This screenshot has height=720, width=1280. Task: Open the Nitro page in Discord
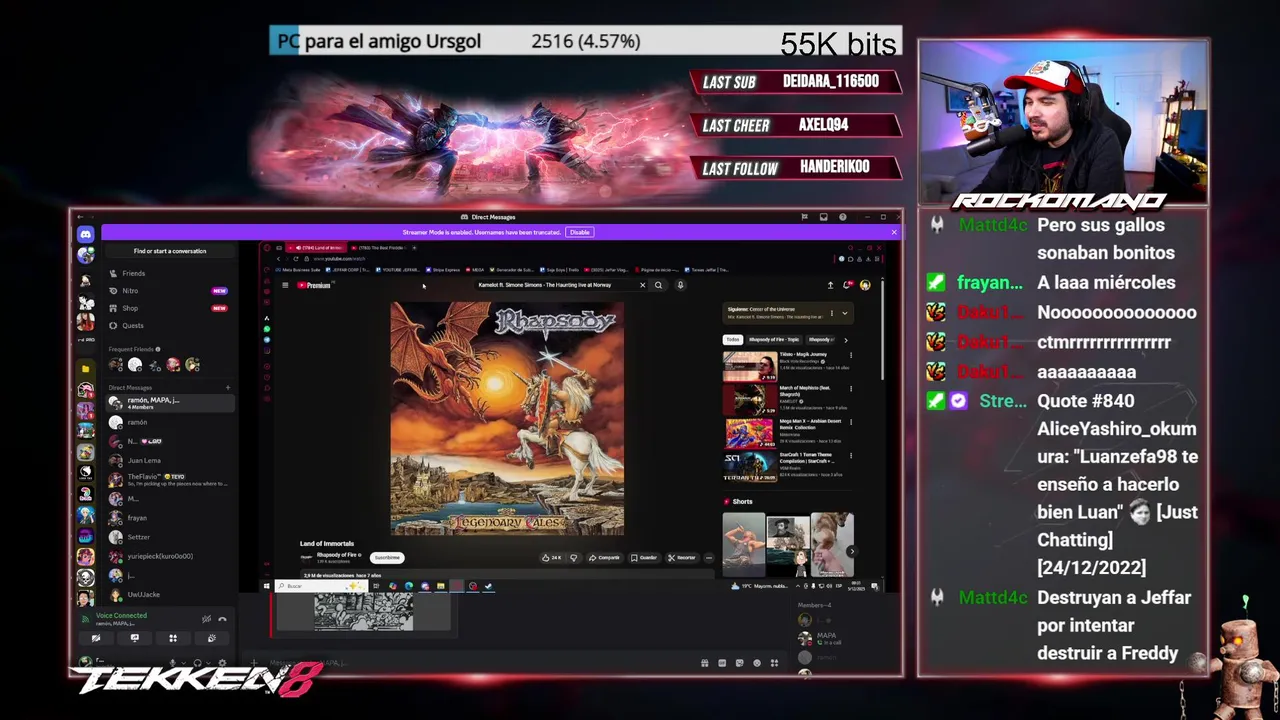click(x=168, y=291)
